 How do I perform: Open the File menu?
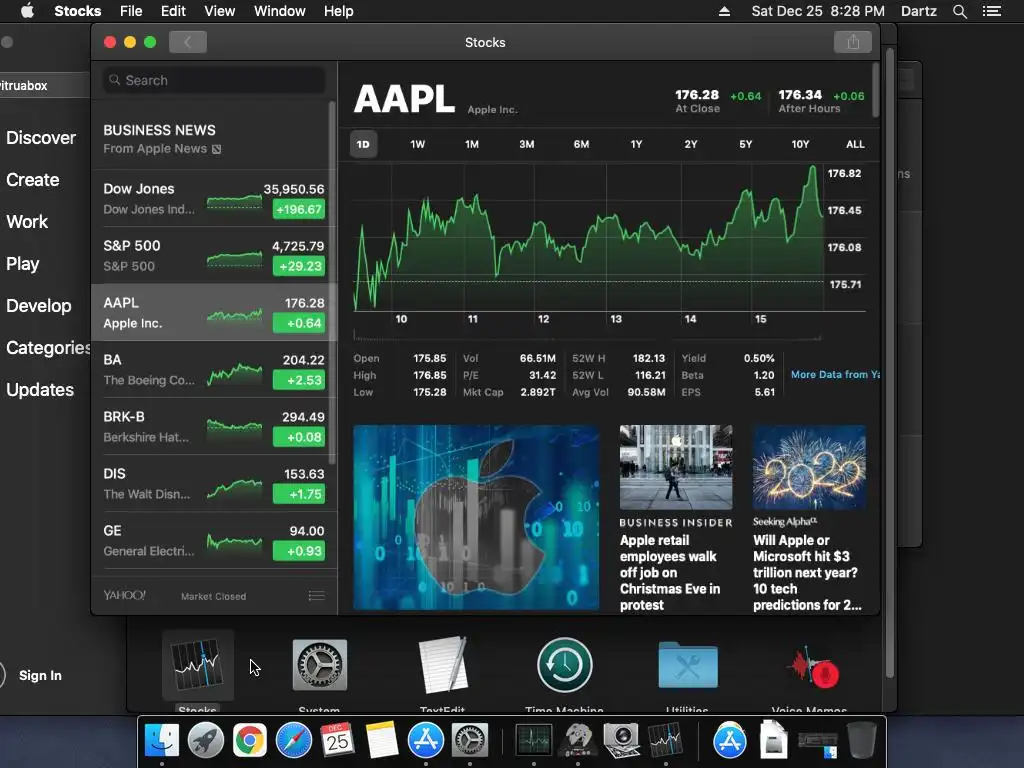click(x=131, y=11)
